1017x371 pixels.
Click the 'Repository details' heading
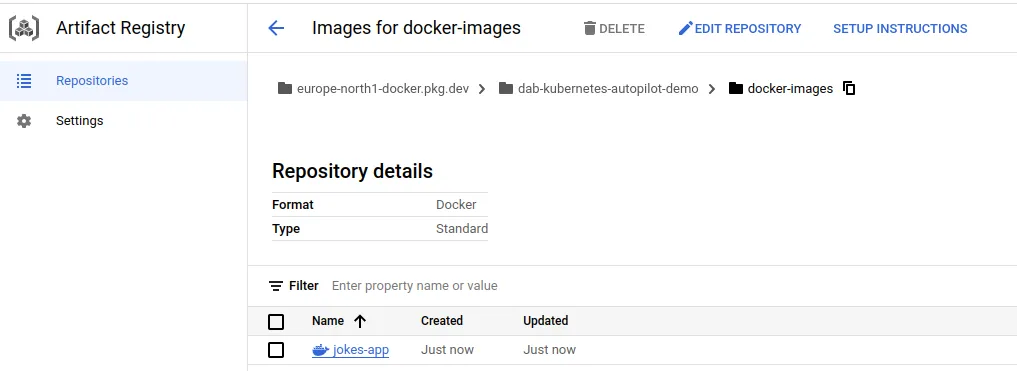point(352,171)
